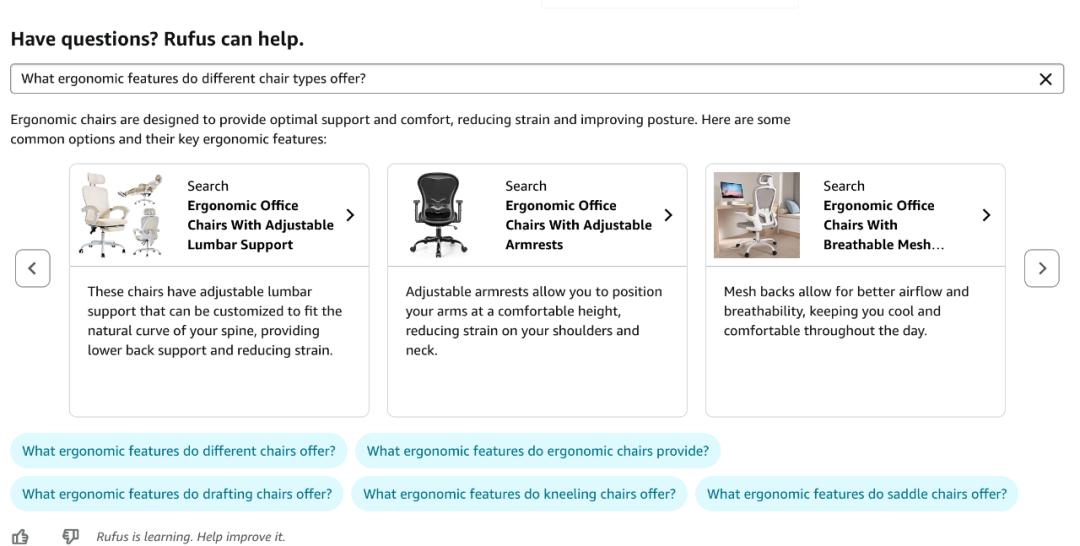Go to previous carousel card with left arrow
Viewport: 1080px width, 546px height.
click(32, 269)
